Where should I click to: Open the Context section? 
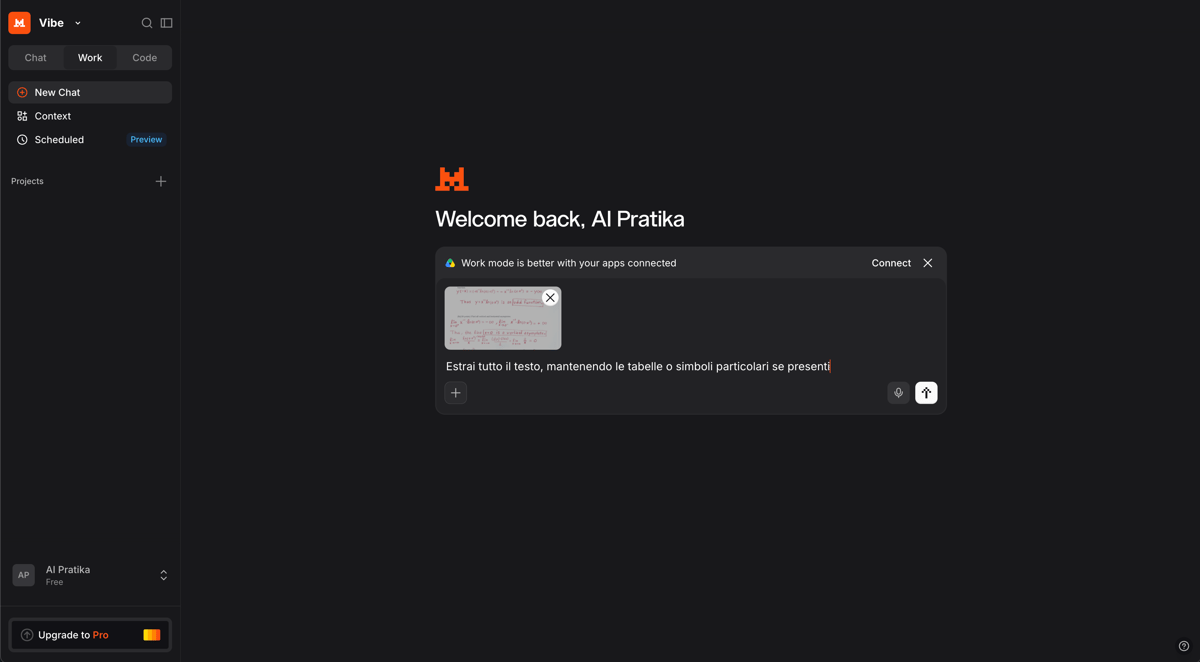(90, 116)
